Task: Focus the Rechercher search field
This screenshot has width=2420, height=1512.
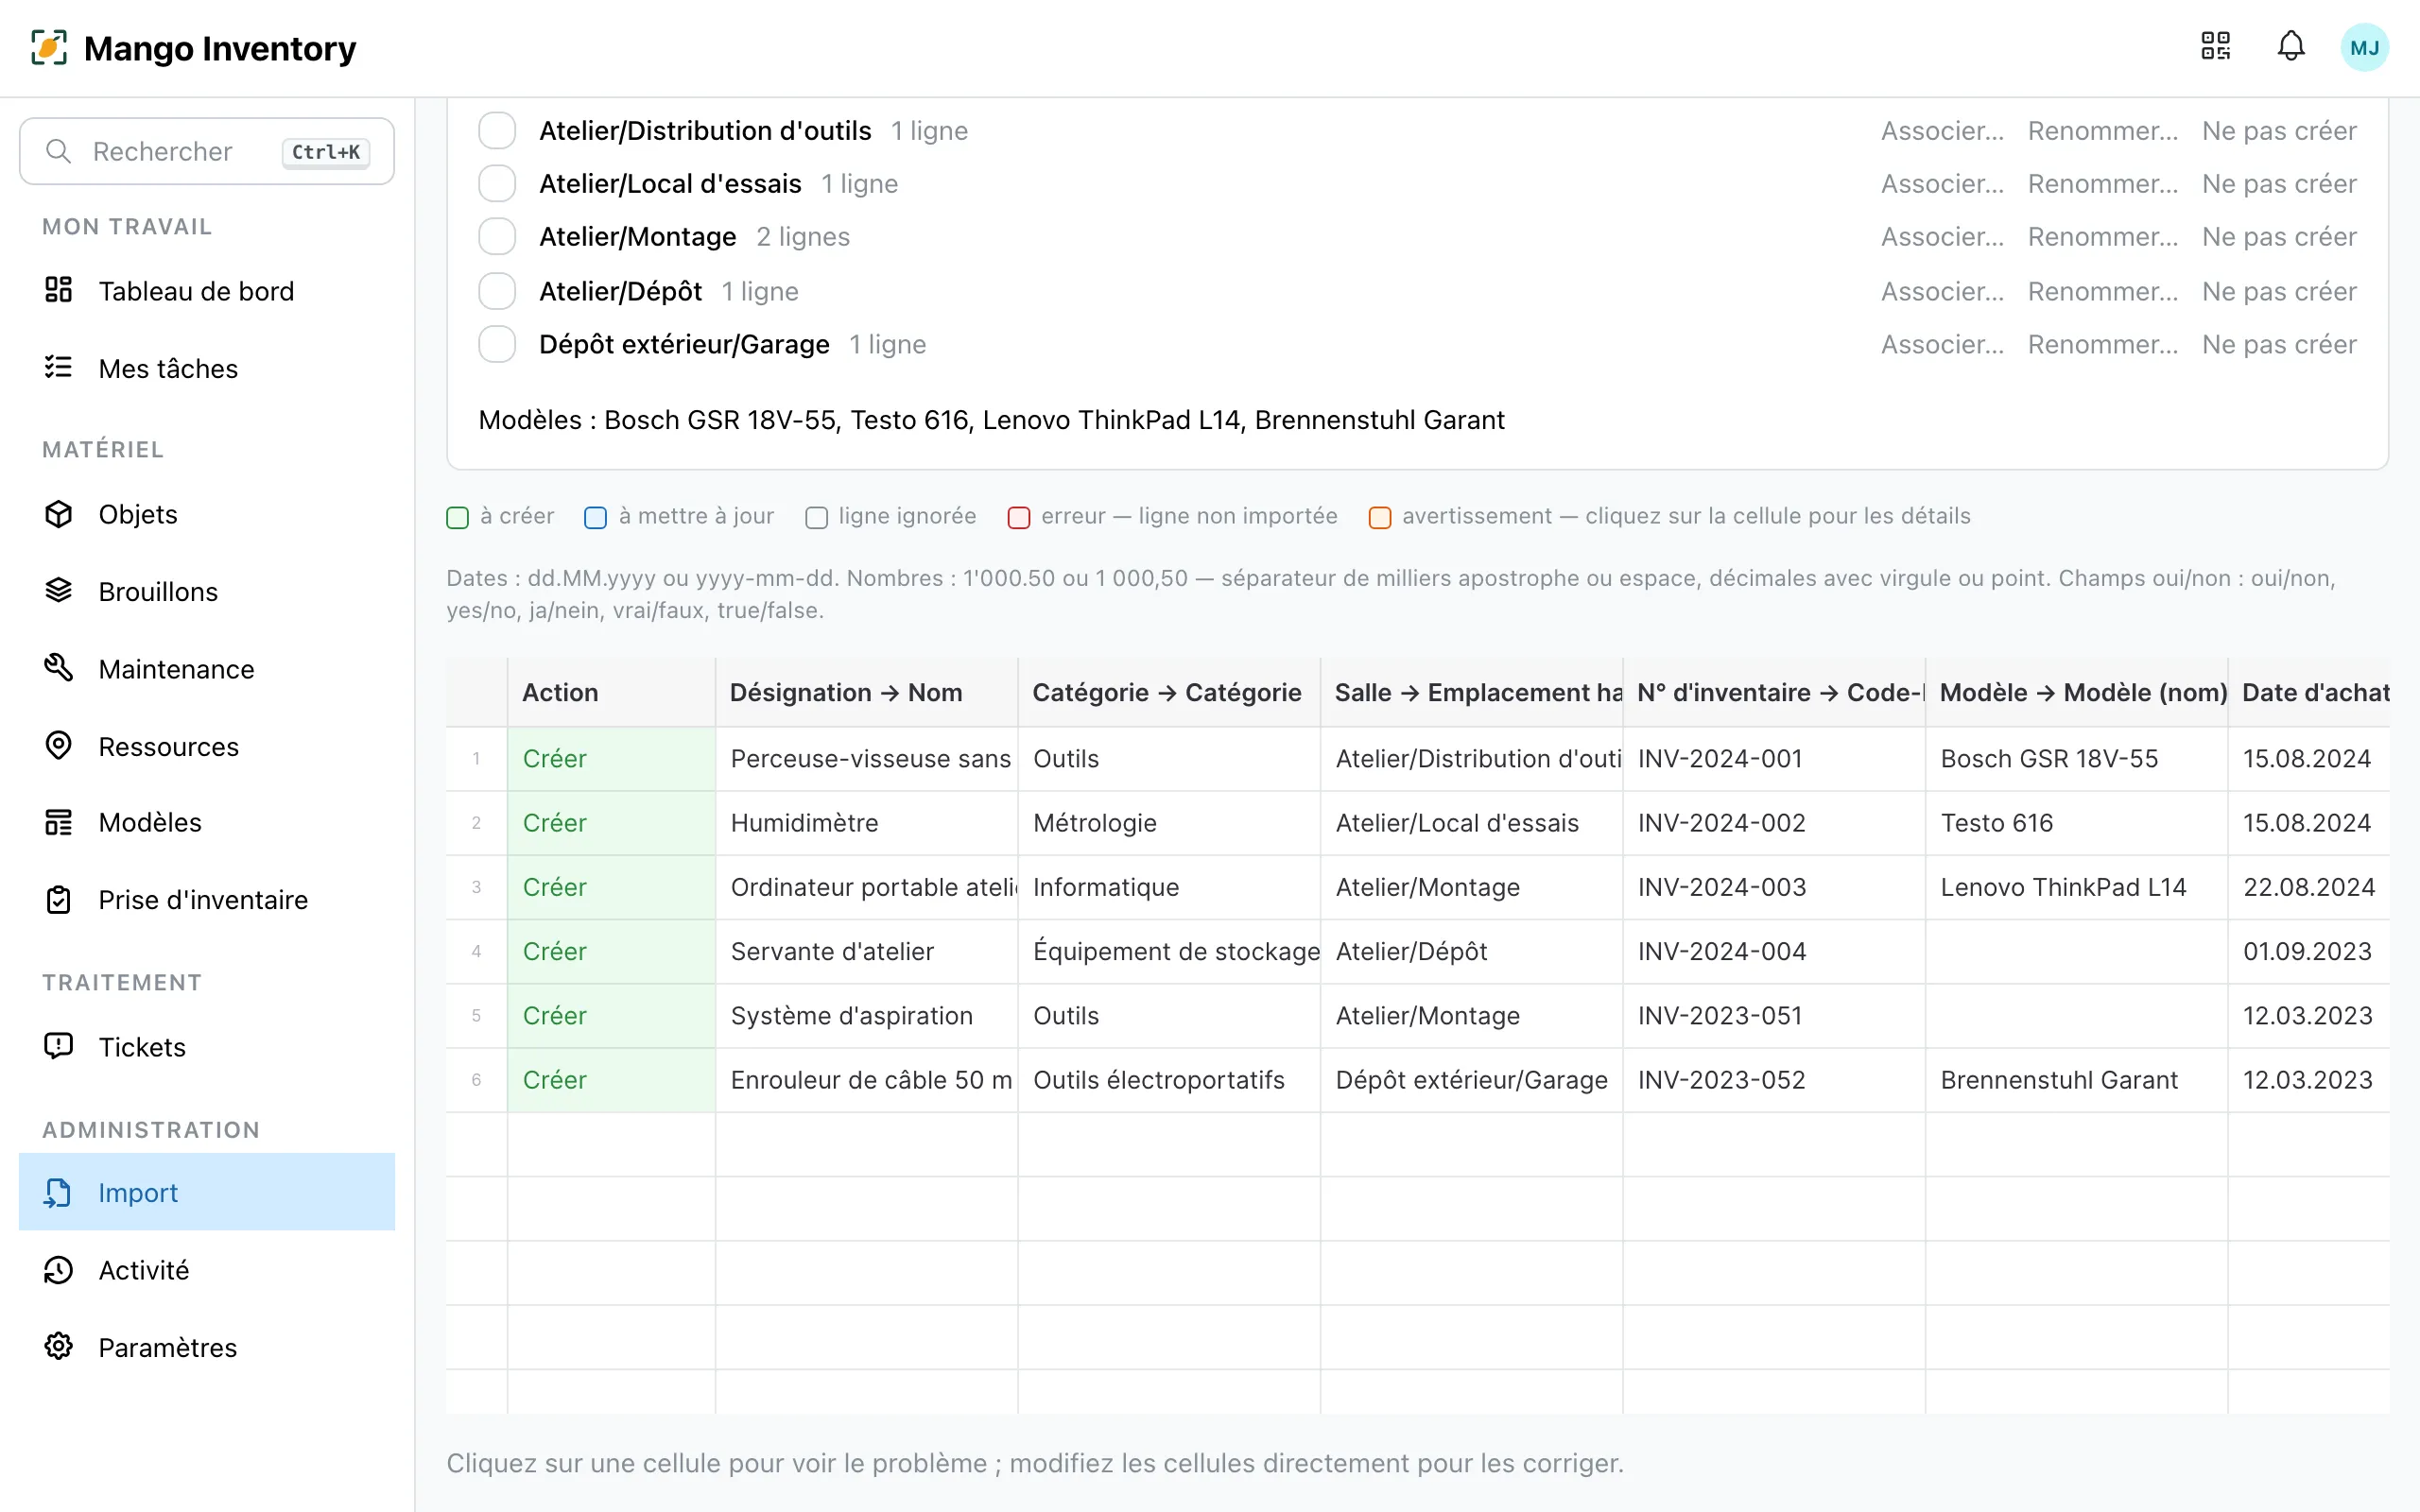Action: (207, 151)
